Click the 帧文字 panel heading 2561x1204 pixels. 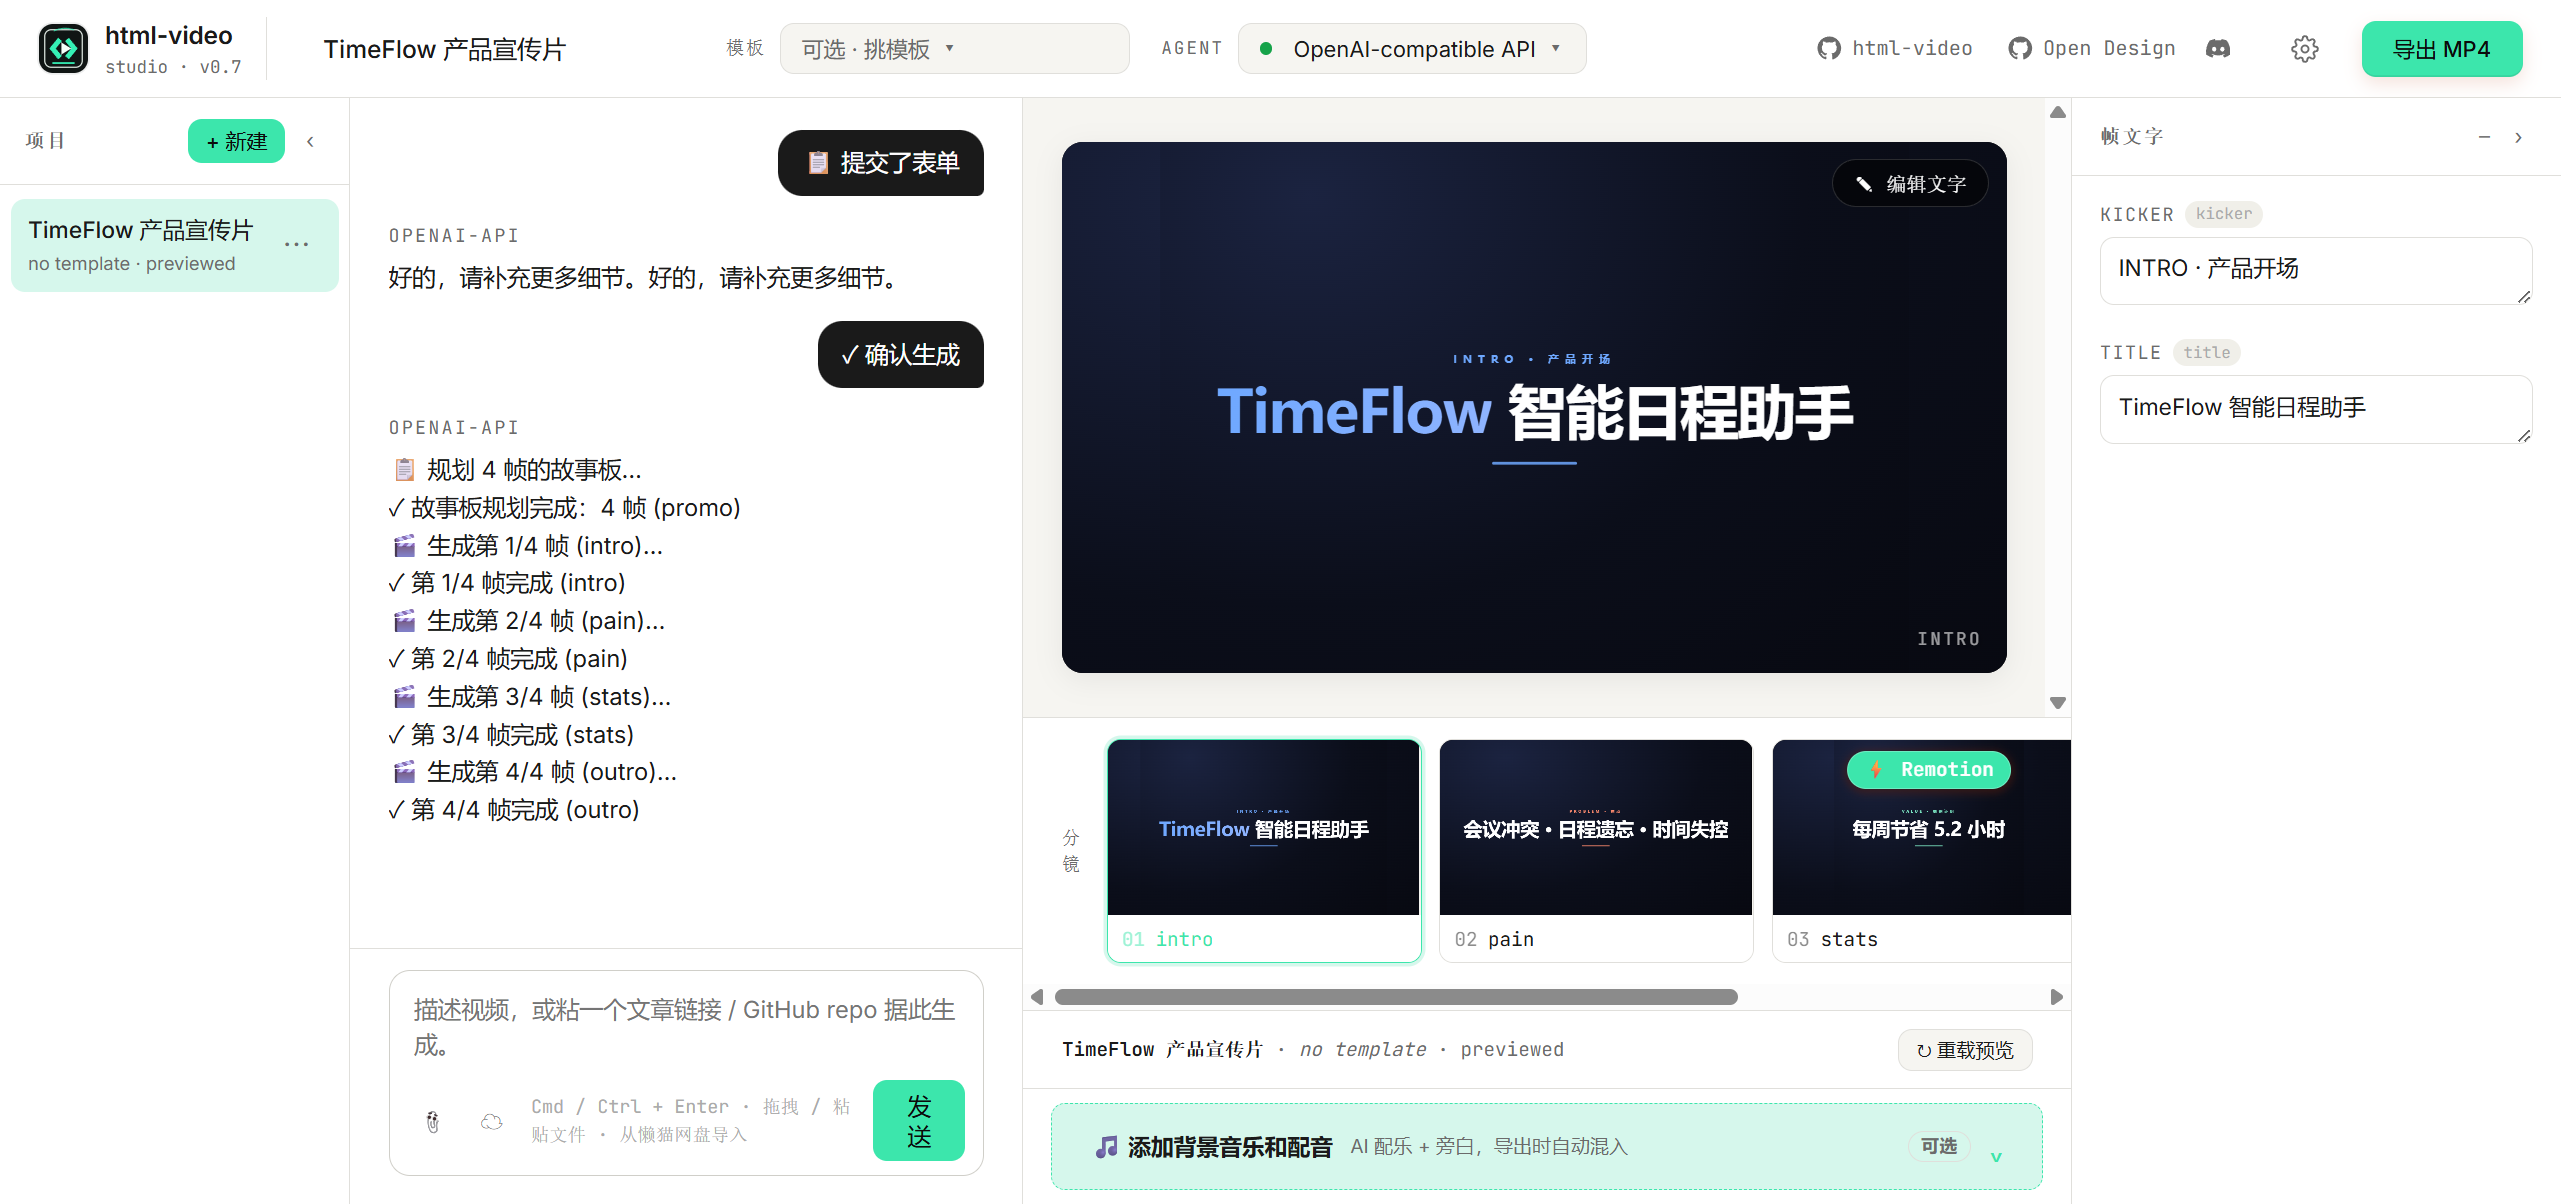2132,137
